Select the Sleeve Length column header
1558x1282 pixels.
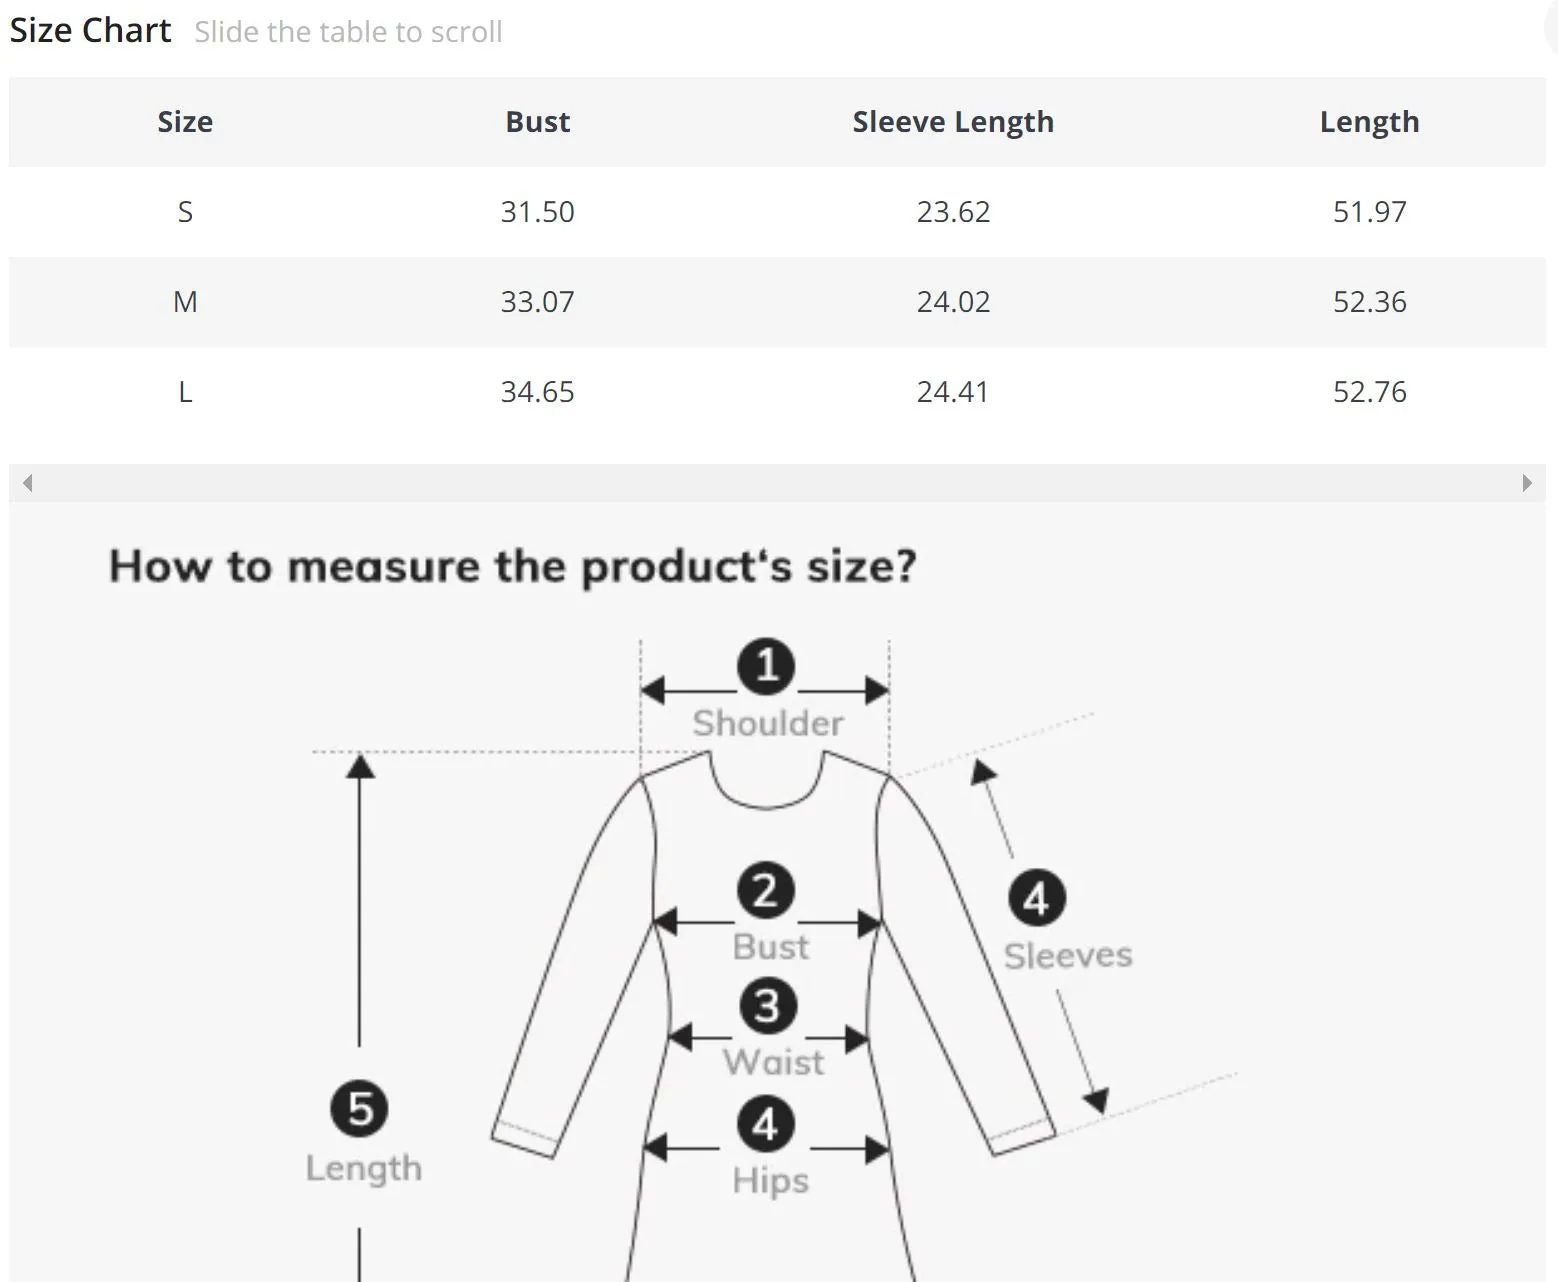coord(953,122)
